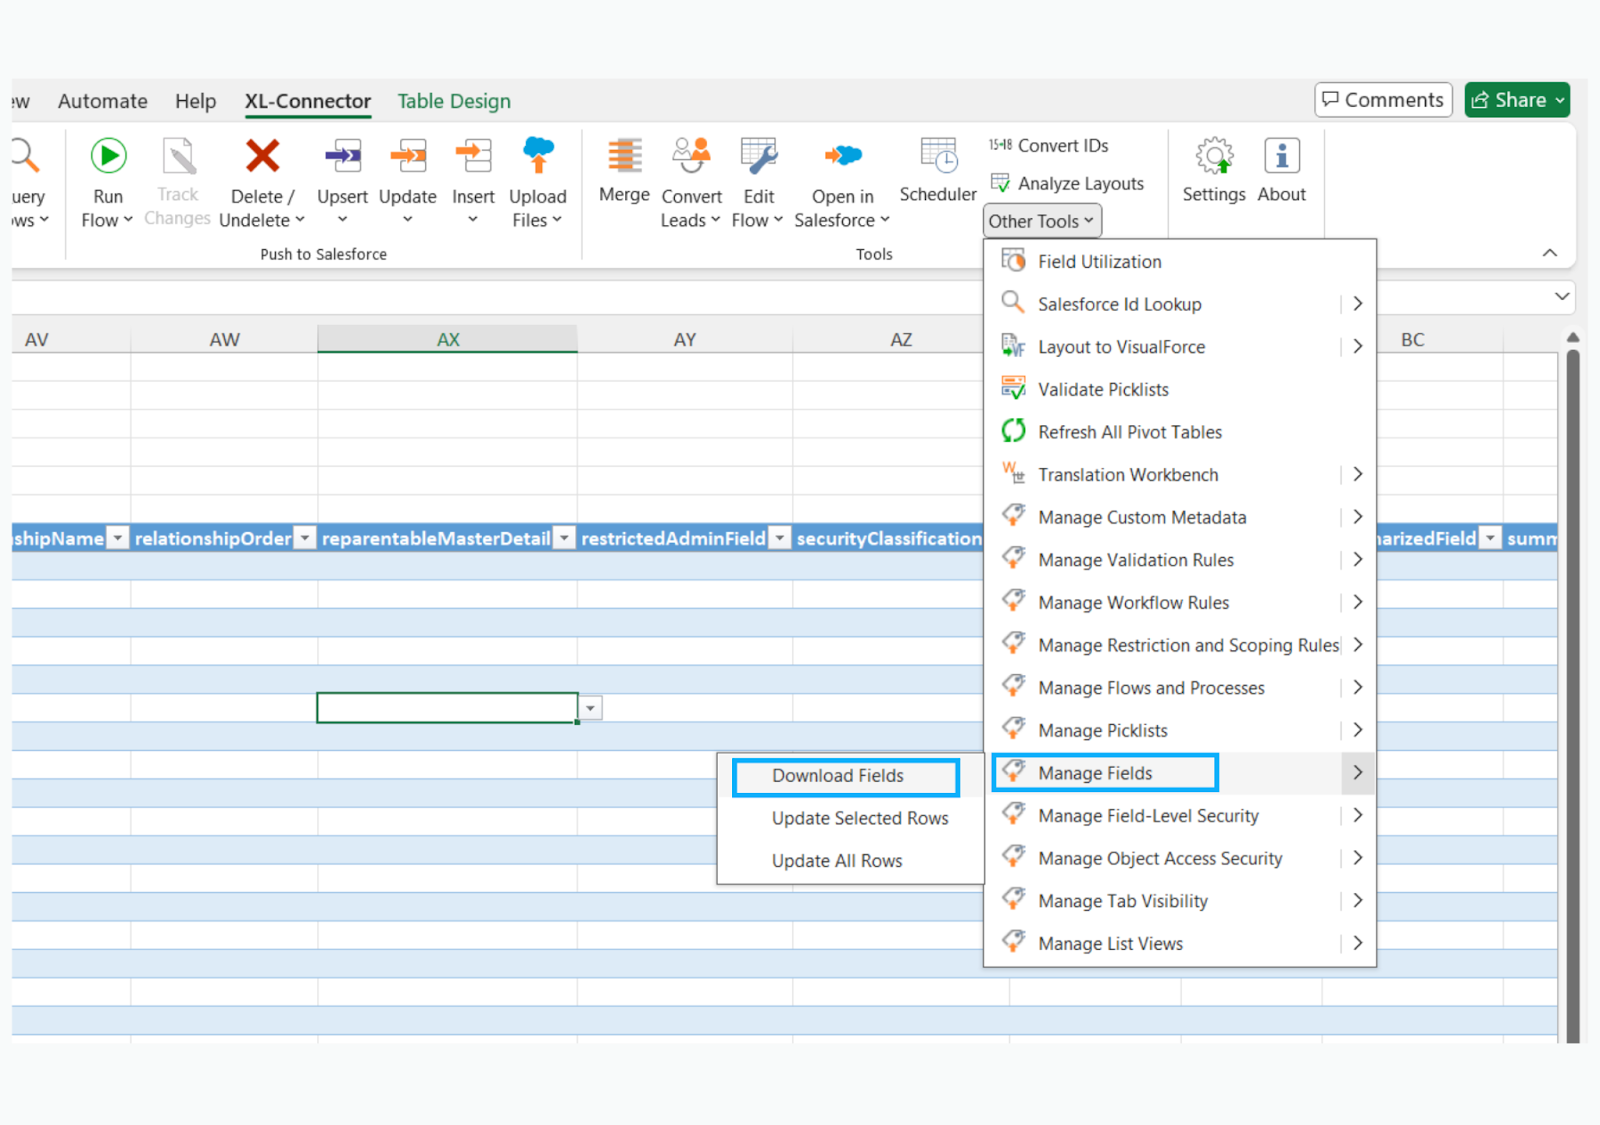Choose Manage Restriction and Scoping Rules

coord(1180,645)
